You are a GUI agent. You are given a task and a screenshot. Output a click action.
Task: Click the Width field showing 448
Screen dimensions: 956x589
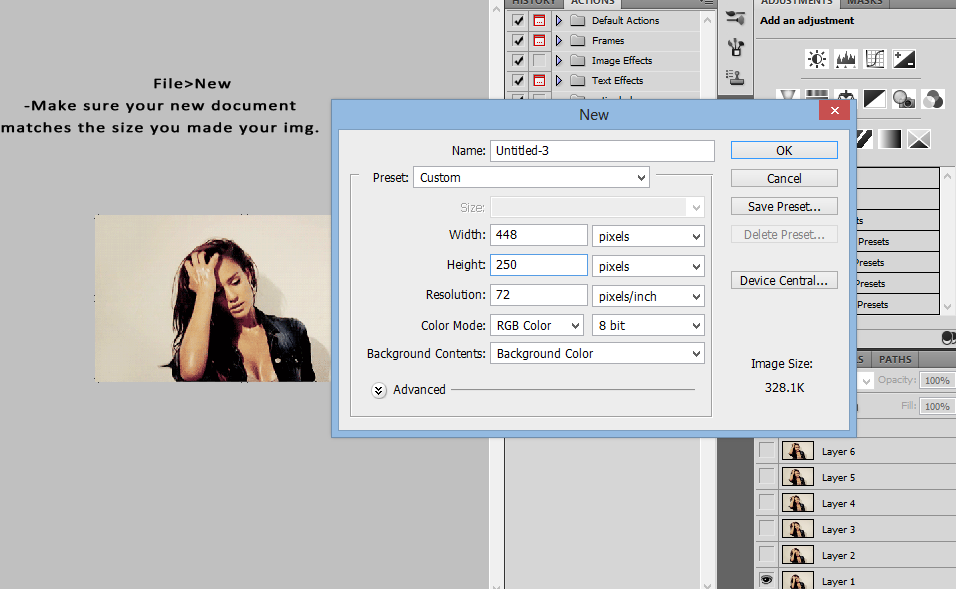point(538,235)
